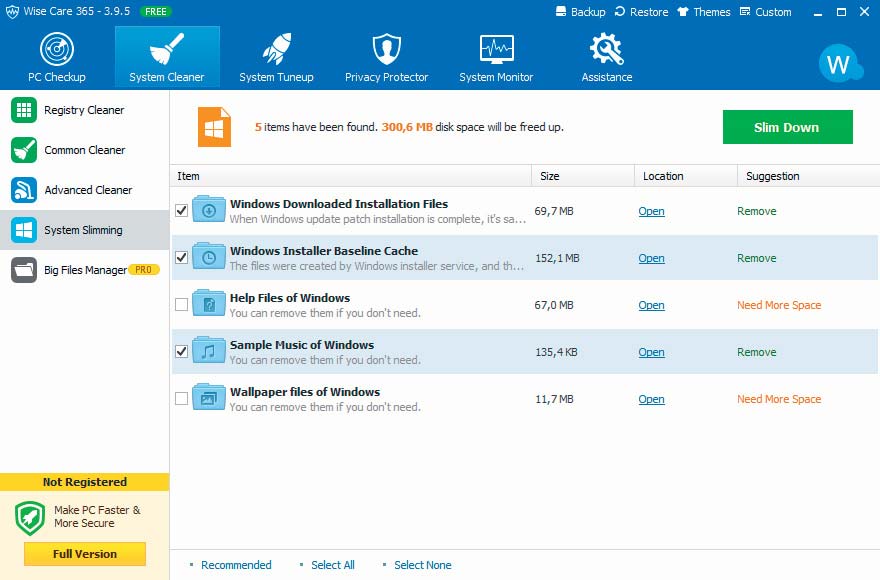Open Assistance gear wrench icon
The width and height of the screenshot is (880, 580).
pos(606,49)
